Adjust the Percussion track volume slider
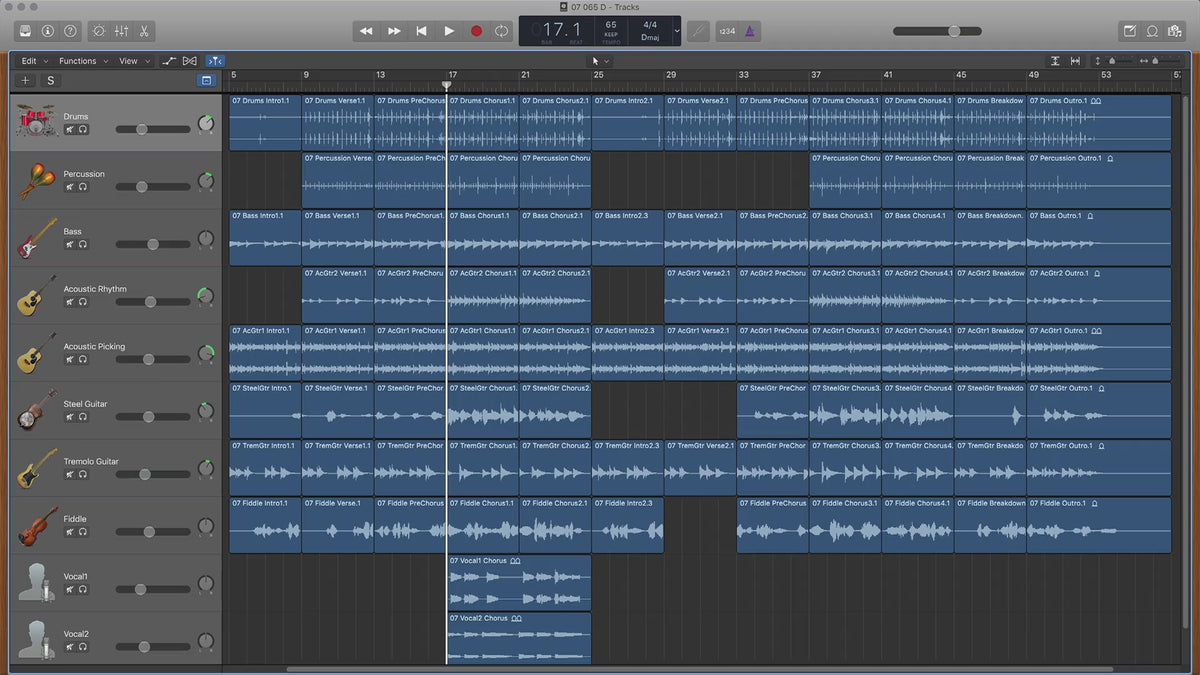Image resolution: width=1200 pixels, height=675 pixels. [x=142, y=187]
